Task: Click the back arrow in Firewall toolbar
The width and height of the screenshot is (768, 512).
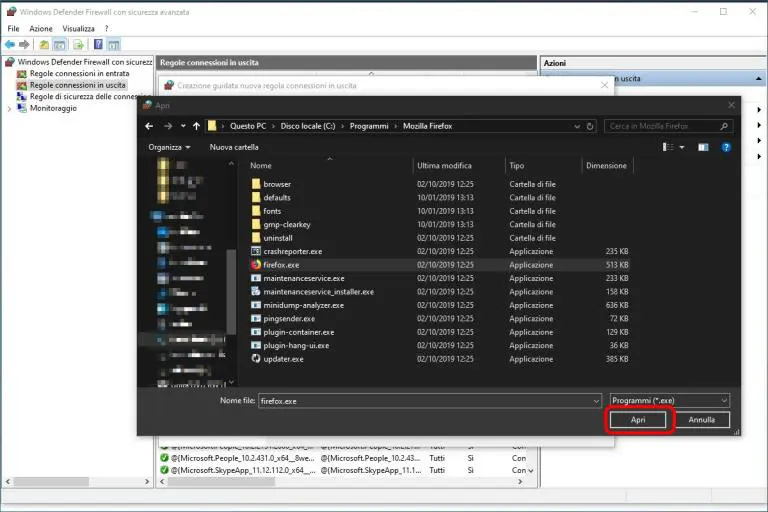Action: tap(10, 45)
